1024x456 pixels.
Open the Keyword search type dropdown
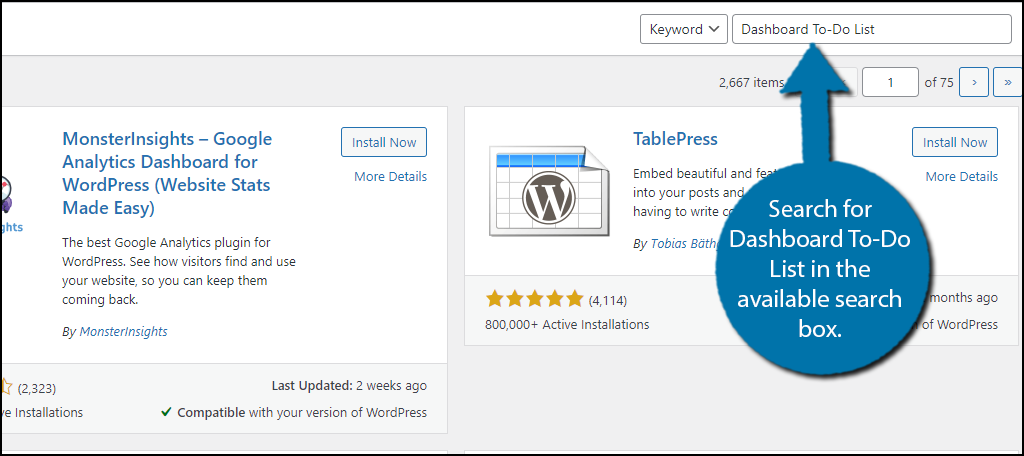coord(683,29)
